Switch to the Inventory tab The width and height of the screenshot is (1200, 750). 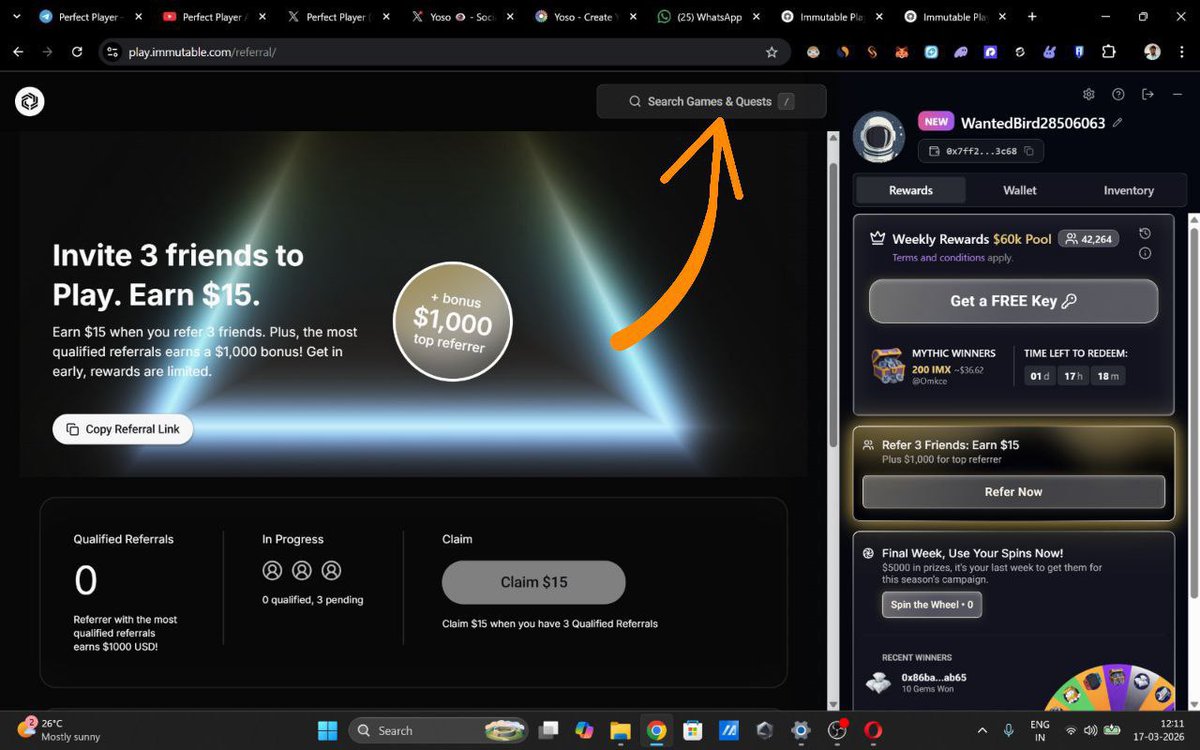coord(1129,190)
